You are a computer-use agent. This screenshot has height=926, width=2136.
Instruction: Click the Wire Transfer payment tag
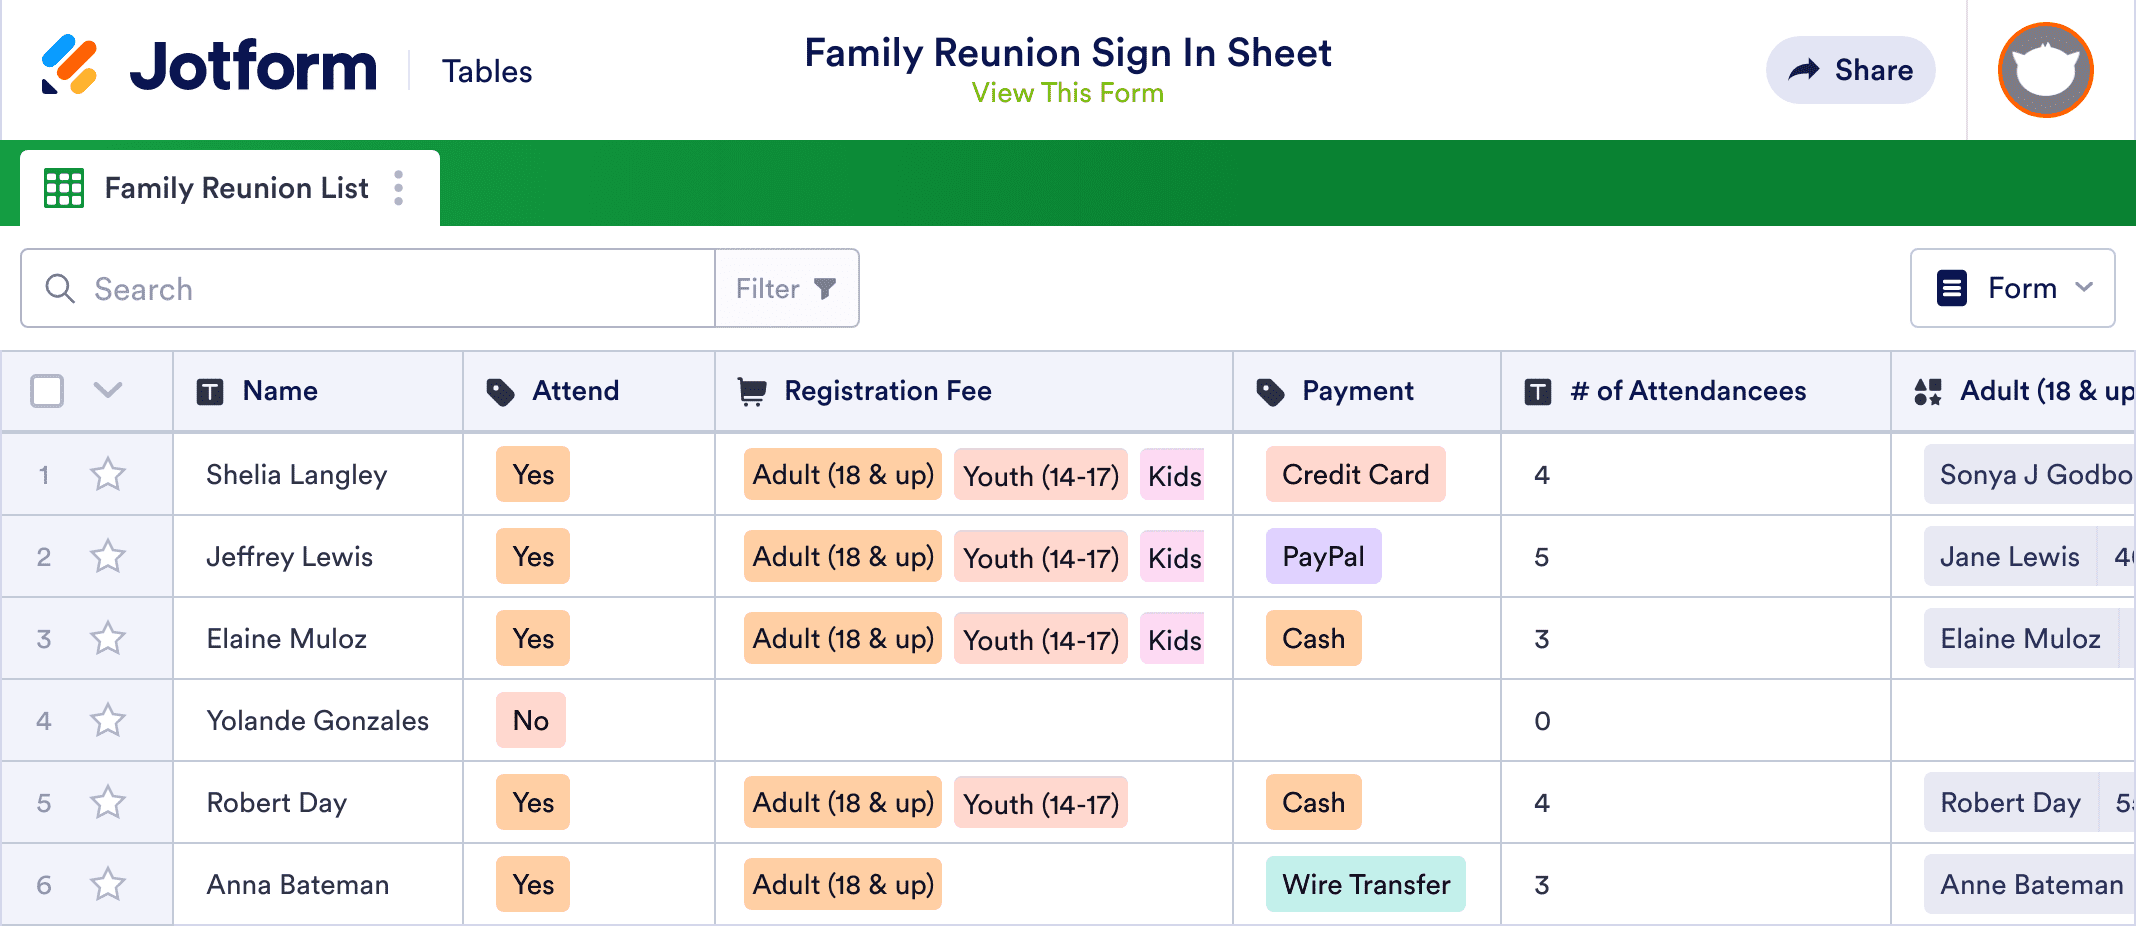tap(1365, 884)
